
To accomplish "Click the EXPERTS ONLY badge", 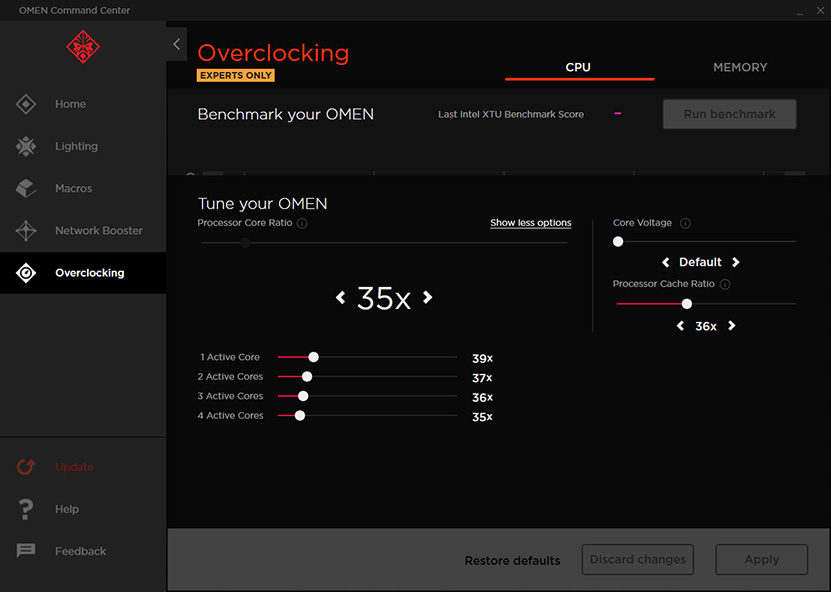I will [236, 75].
